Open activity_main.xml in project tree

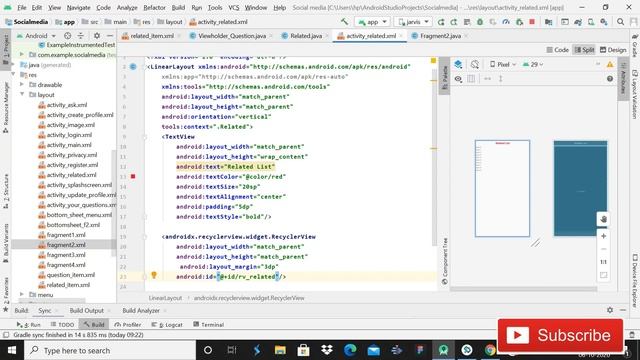pos(69,145)
